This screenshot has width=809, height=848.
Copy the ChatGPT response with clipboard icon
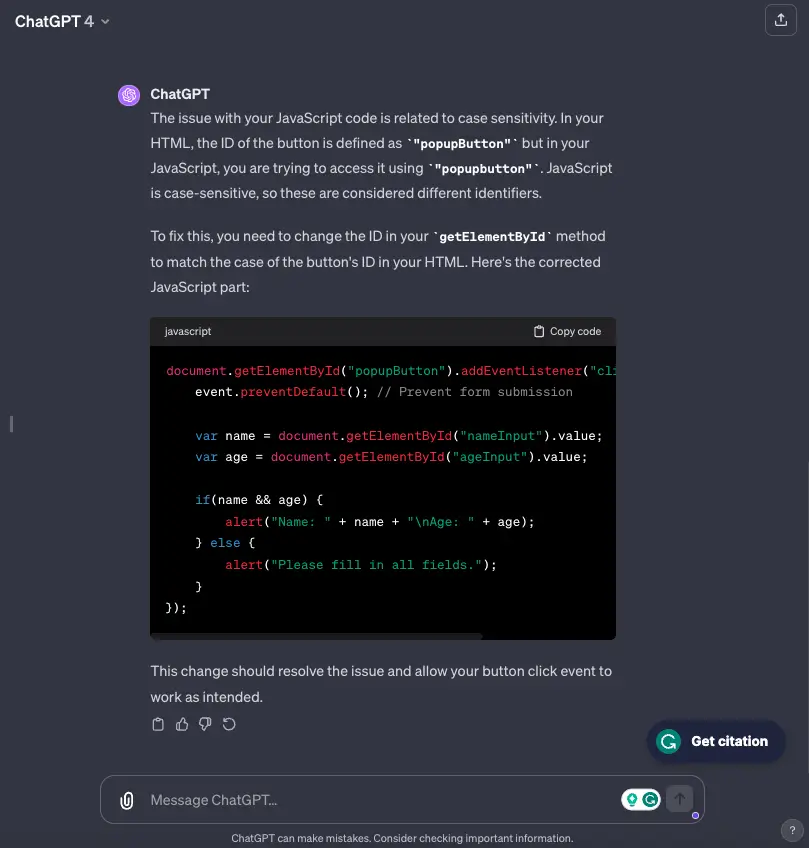[158, 724]
